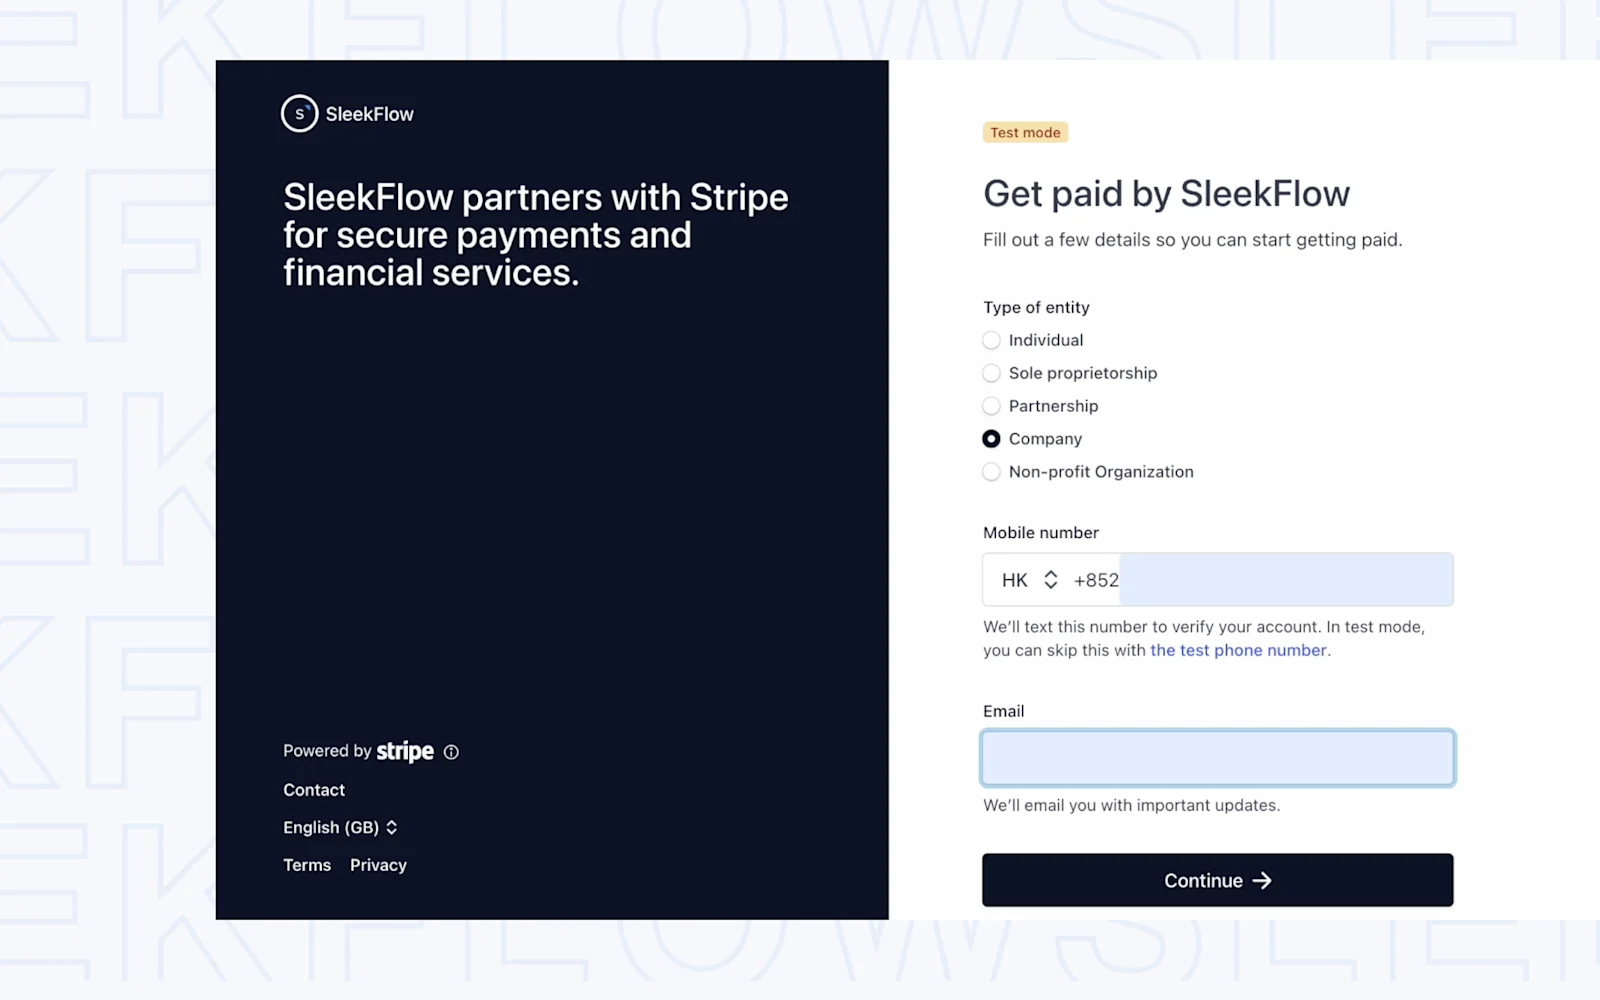Click the Stripe wordmark logo
Viewport: 1600px width, 1000px height.
[x=404, y=751]
